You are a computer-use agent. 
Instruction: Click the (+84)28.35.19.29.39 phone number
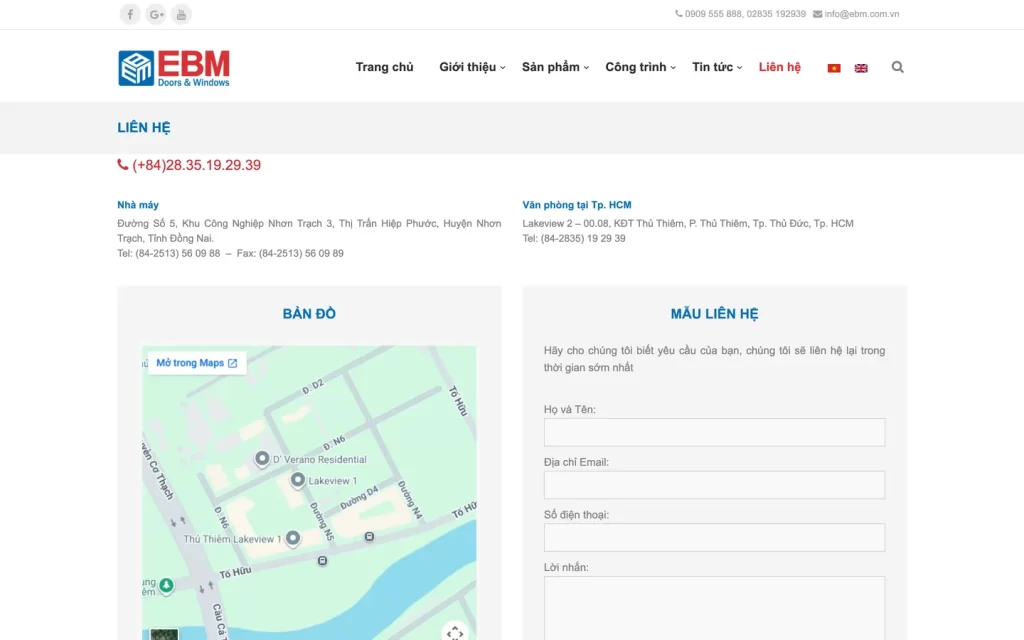click(x=197, y=165)
